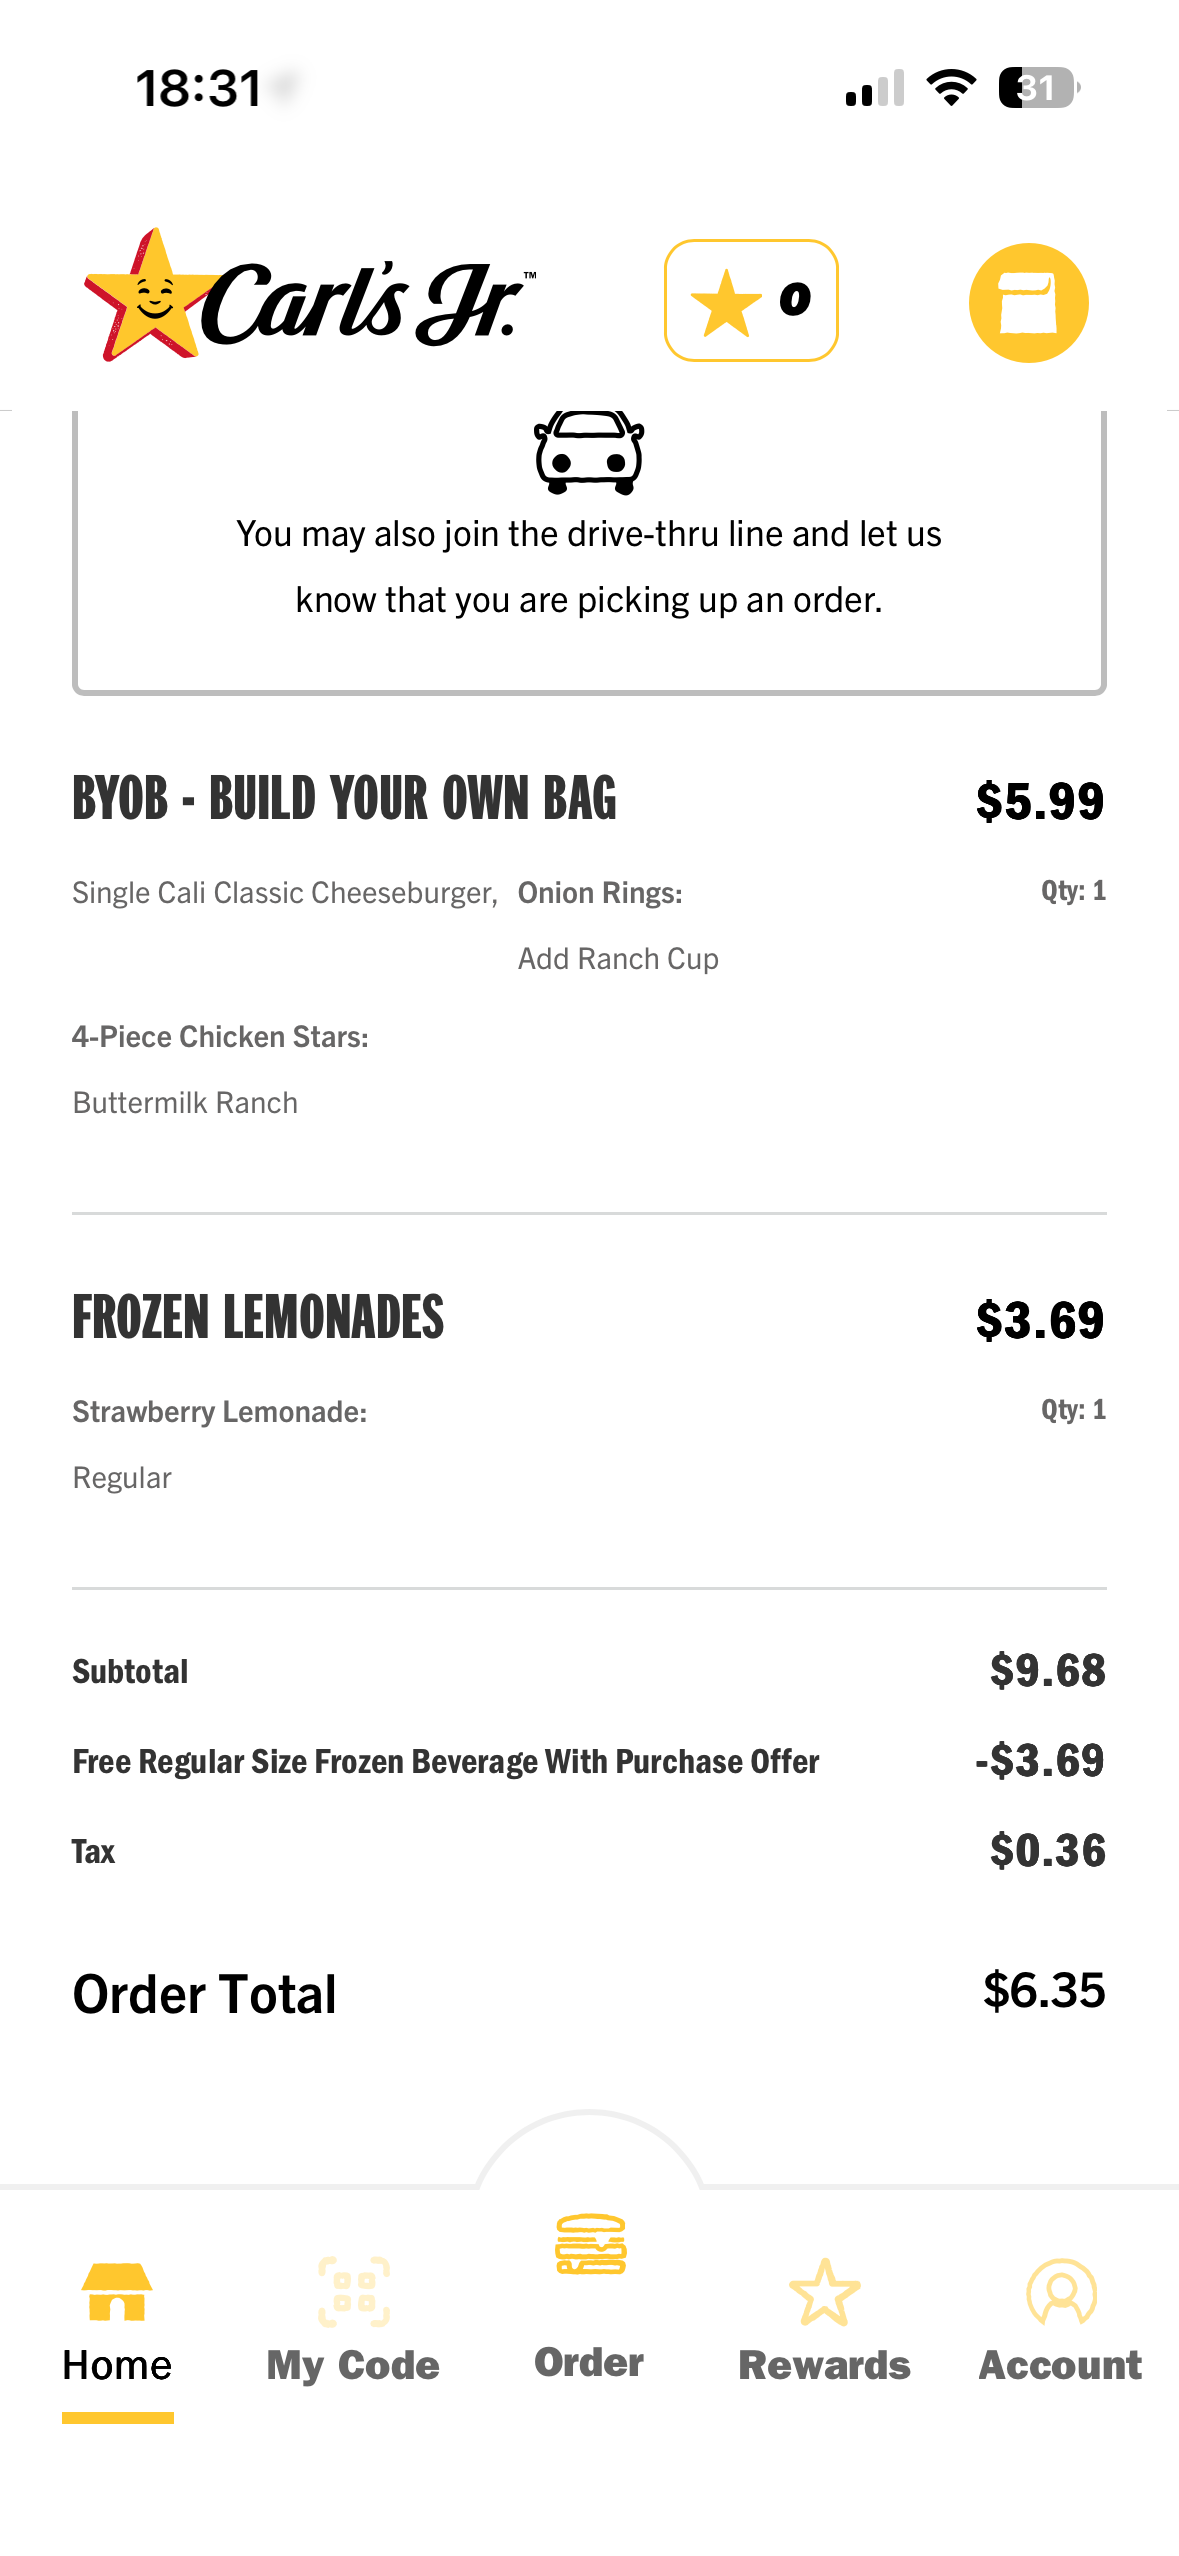
Task: Tap the drive-thru car icon
Action: pos(589,452)
